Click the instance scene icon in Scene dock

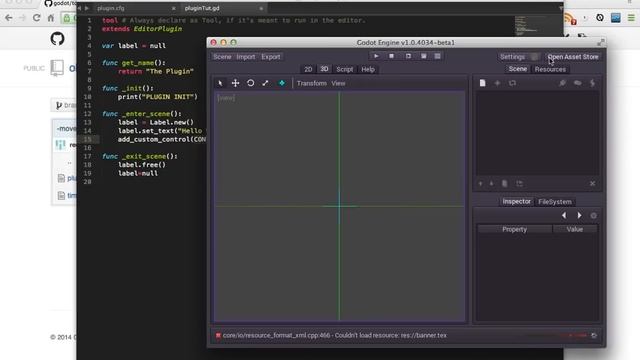[x=512, y=83]
